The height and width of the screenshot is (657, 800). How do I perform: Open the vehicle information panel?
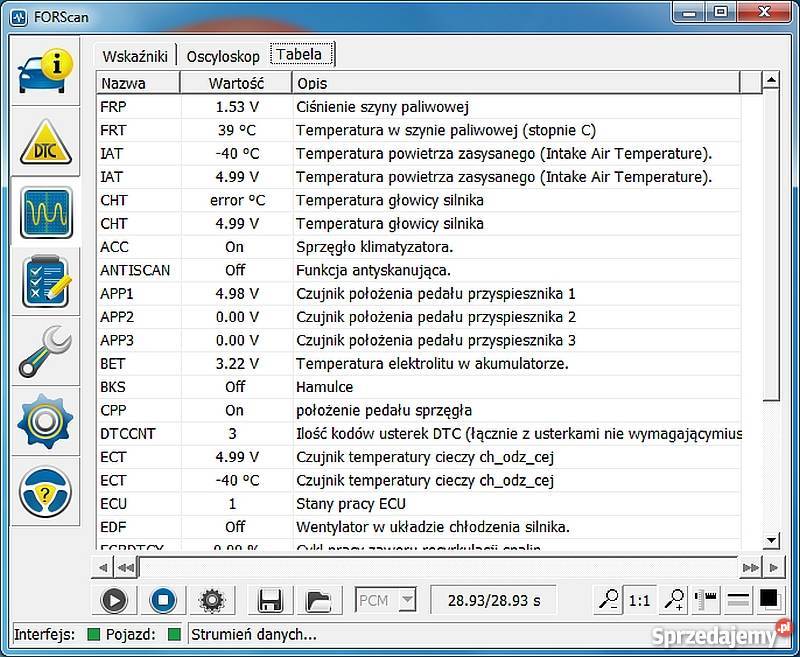45,71
